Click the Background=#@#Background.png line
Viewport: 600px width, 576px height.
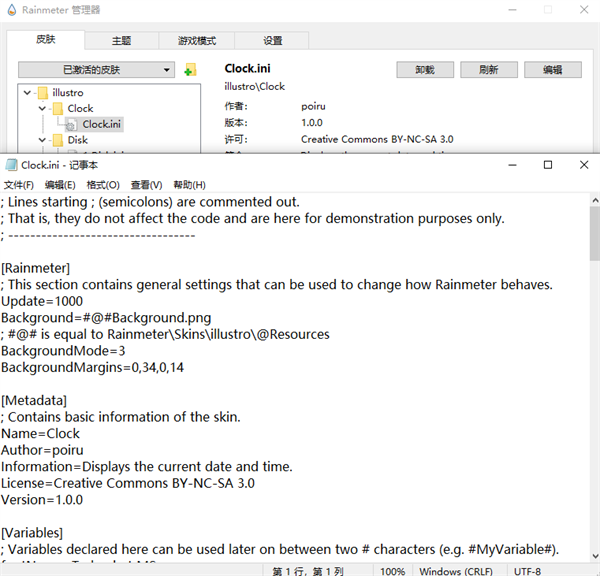[106, 318]
